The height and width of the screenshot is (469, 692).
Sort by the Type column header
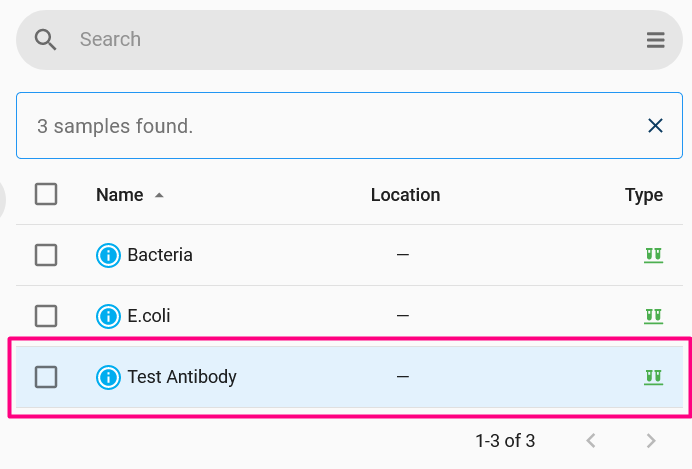pos(643,195)
